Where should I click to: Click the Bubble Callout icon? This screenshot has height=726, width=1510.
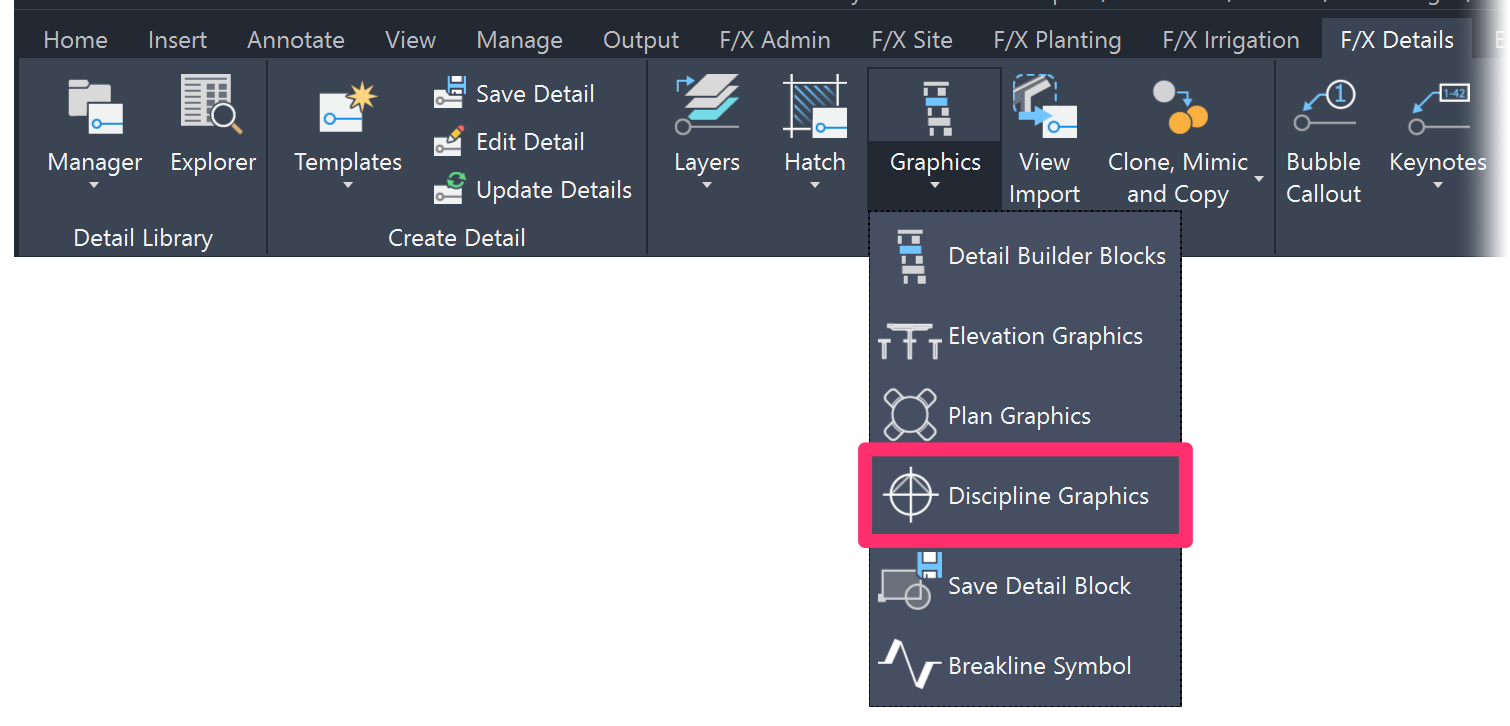[1323, 107]
